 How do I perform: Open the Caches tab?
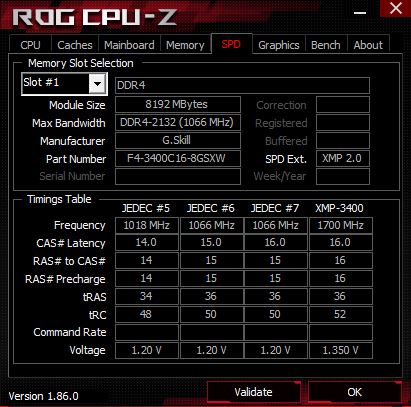[x=75, y=45]
